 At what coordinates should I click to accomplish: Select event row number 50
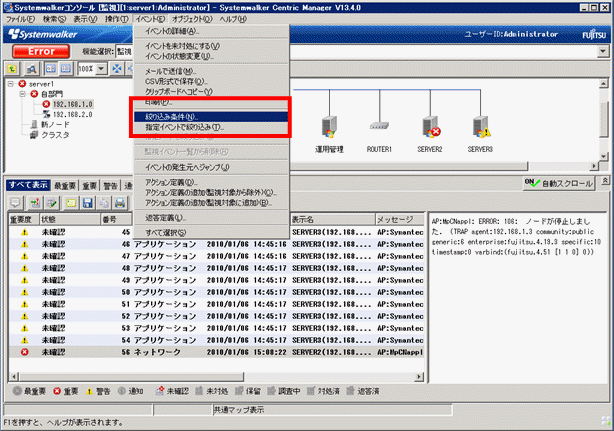pos(216,292)
